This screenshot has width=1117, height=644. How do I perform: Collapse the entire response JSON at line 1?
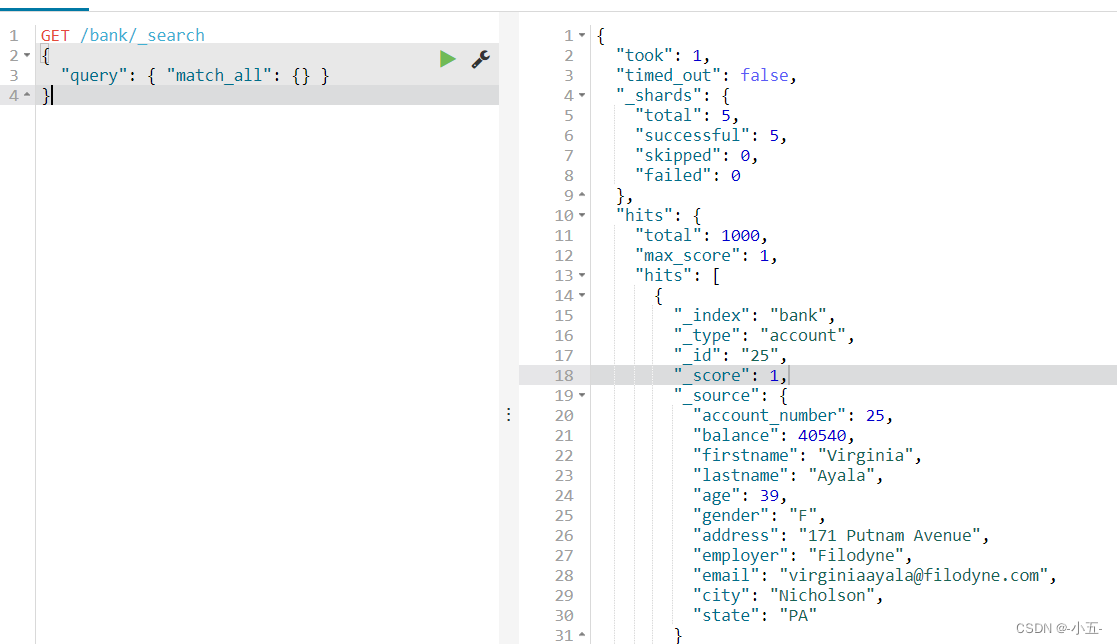click(x=583, y=35)
